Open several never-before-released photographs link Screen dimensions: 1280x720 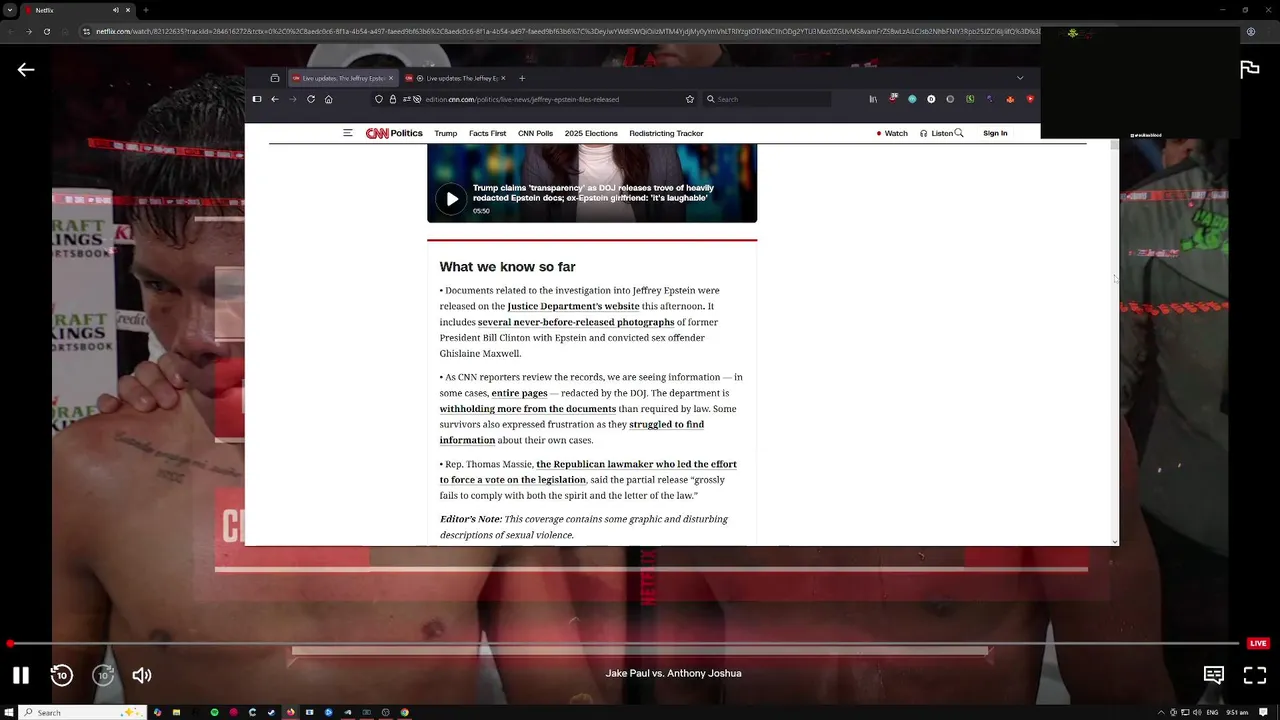click(576, 322)
